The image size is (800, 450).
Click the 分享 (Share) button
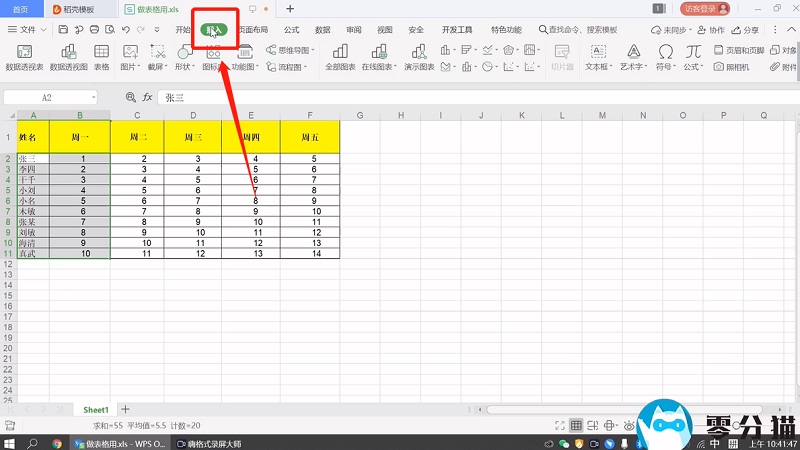tap(745, 30)
